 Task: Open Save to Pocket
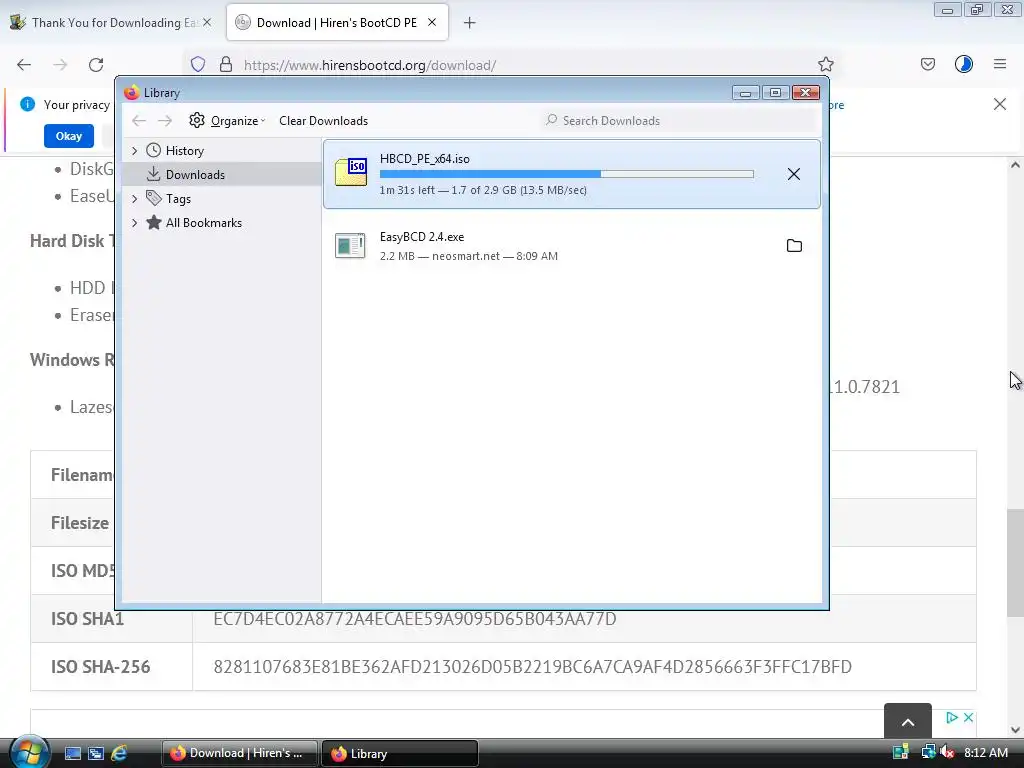click(927, 64)
